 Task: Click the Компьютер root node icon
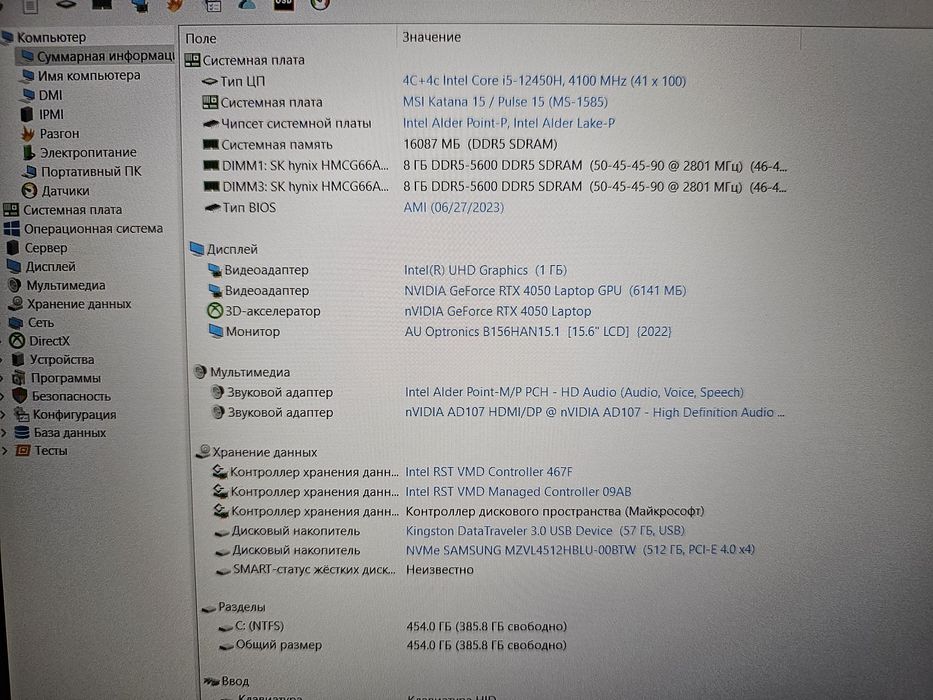coord(8,38)
